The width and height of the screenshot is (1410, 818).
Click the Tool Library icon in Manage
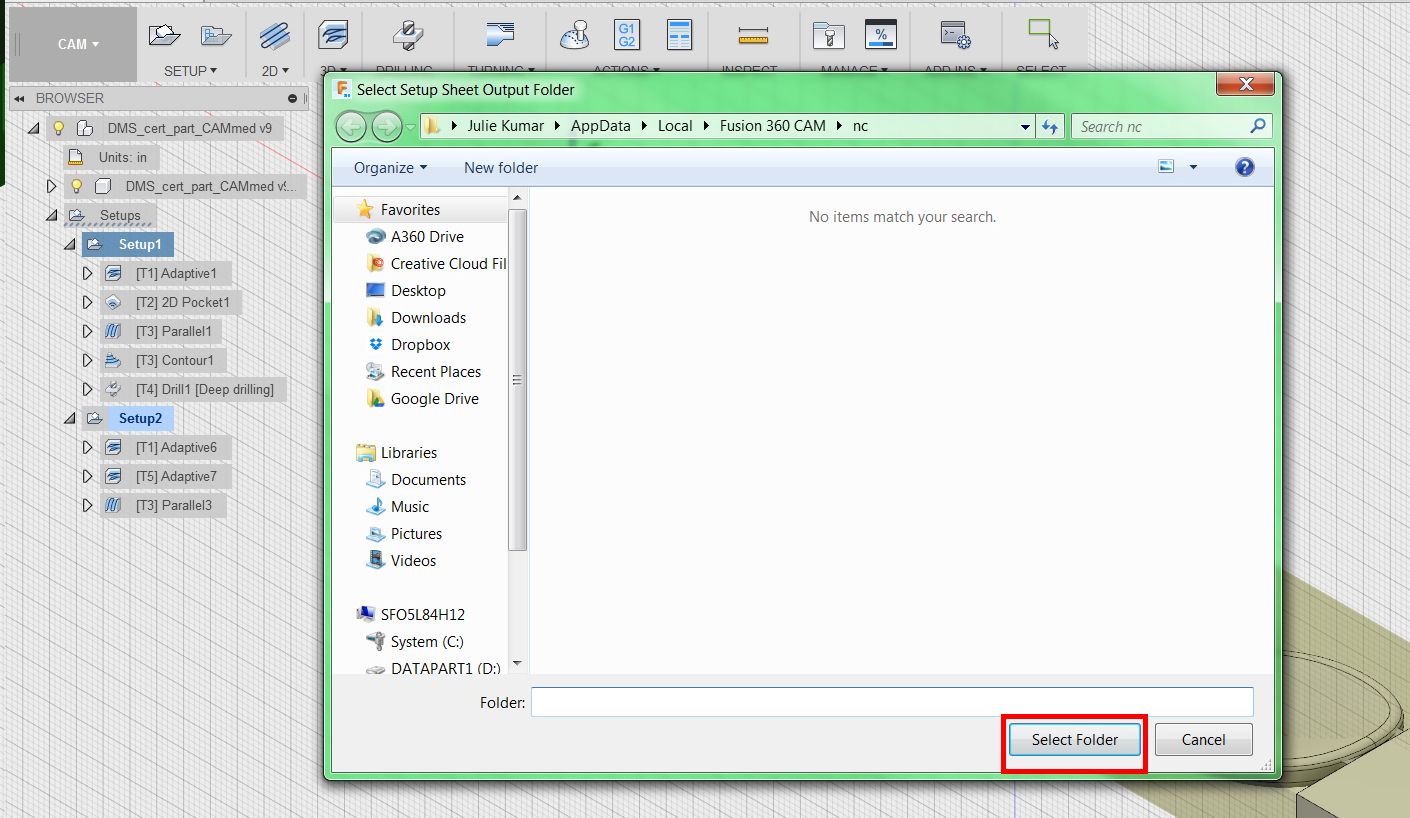point(828,36)
